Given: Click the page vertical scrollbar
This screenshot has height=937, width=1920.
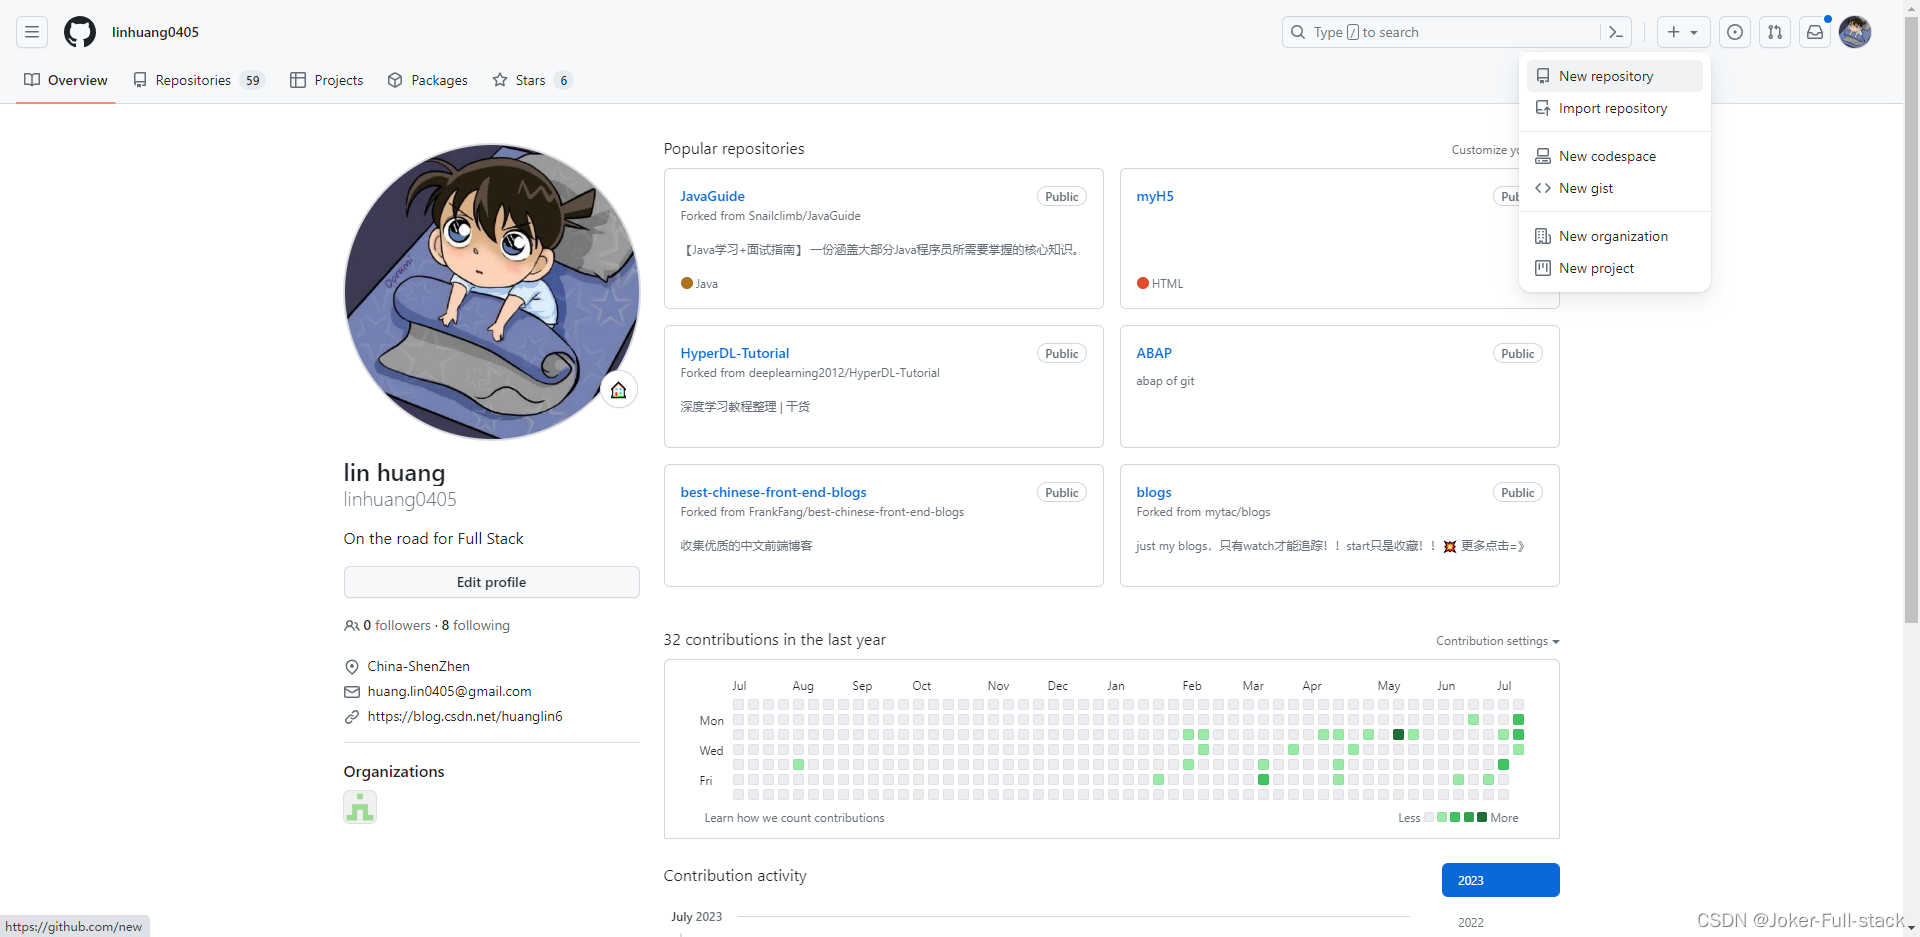Looking at the screenshot, I should (1911, 320).
